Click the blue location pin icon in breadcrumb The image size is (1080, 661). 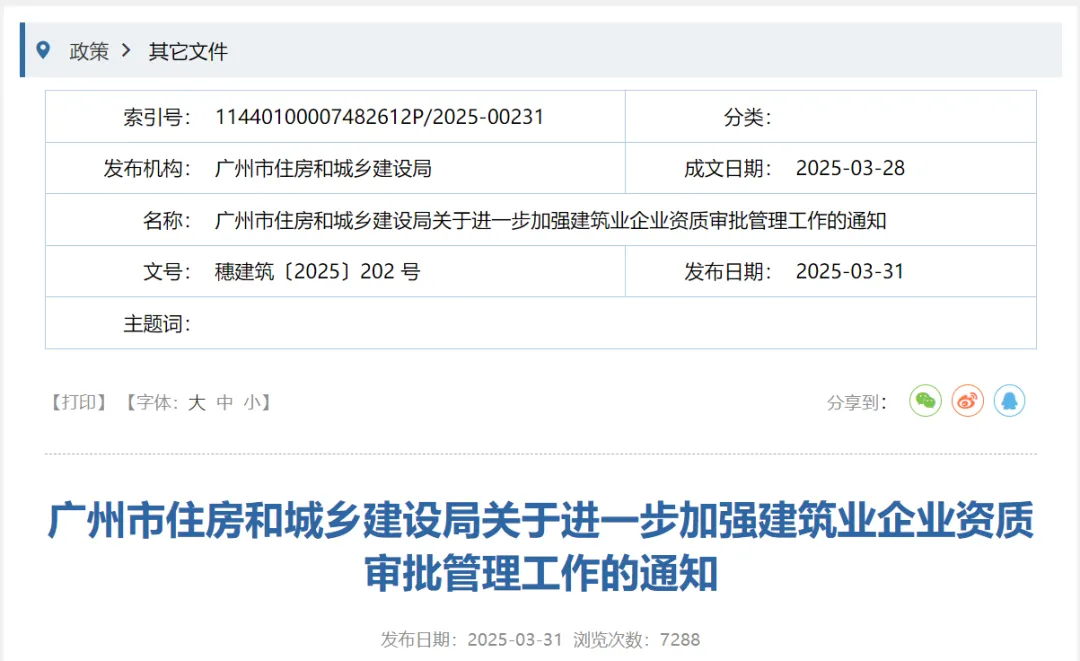tap(41, 50)
